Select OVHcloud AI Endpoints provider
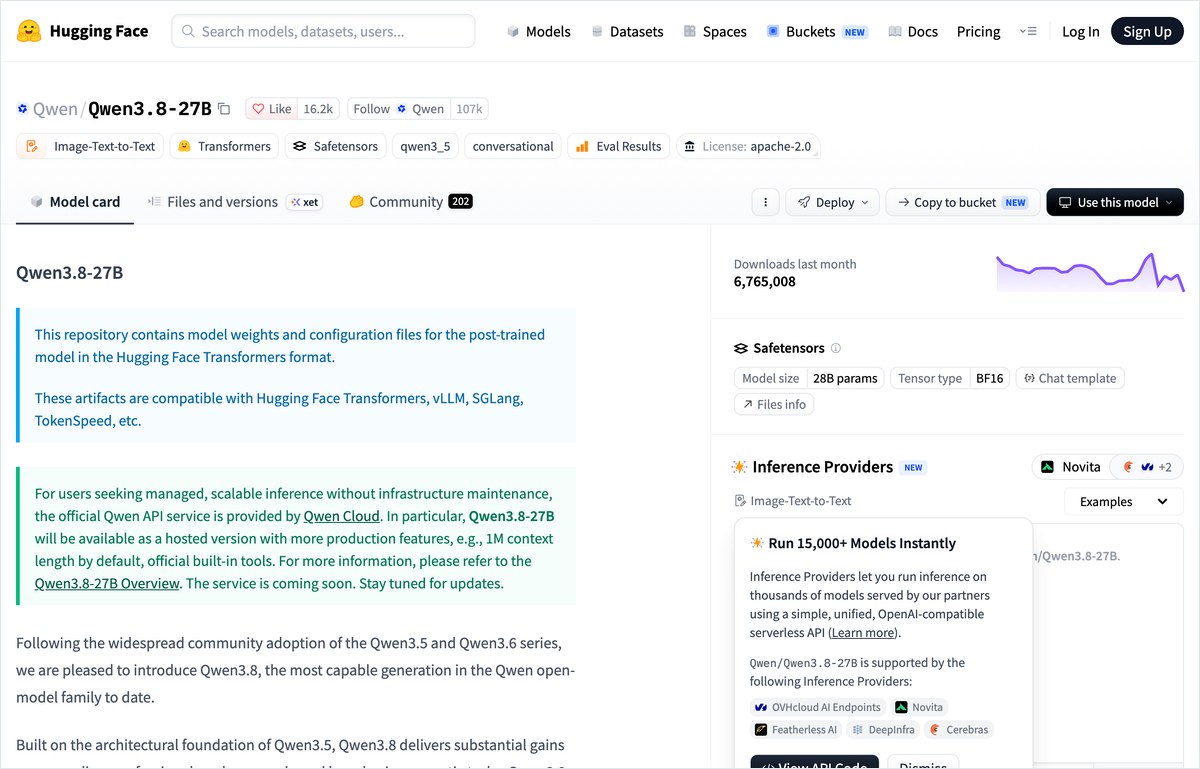Screen dimensions: 1200x769 [x=818, y=707]
